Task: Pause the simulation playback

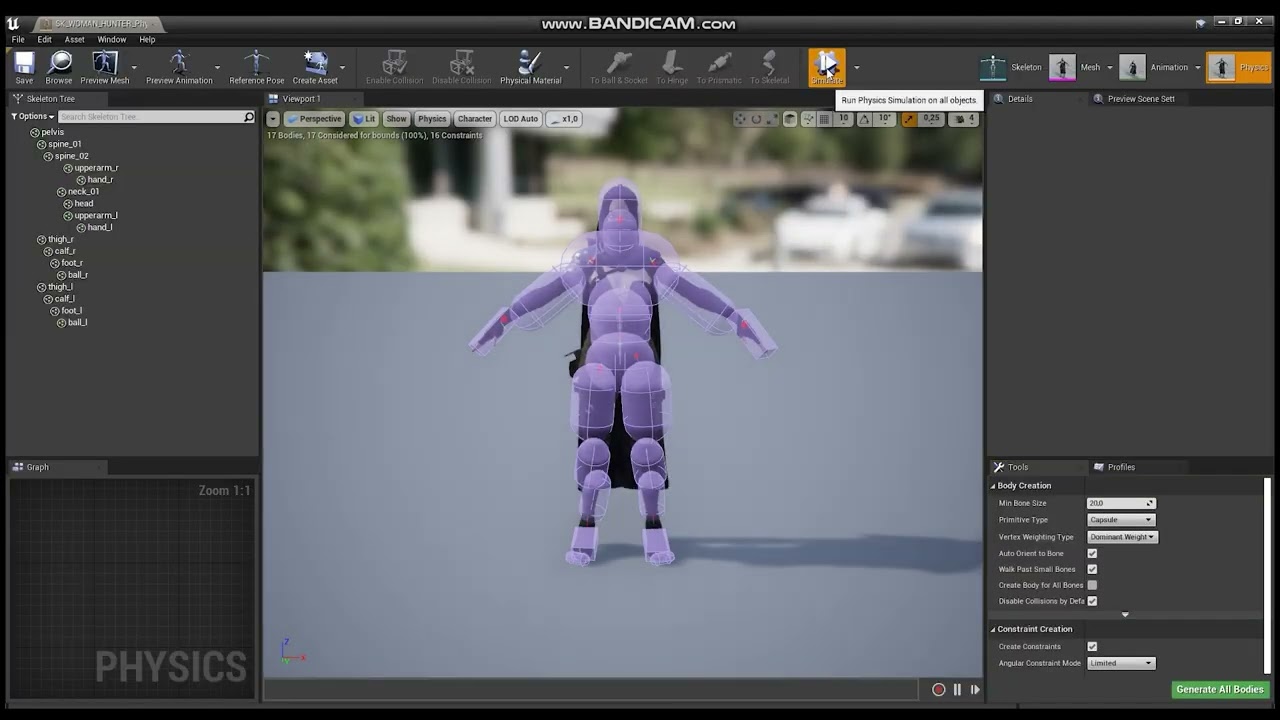Action: pyautogui.click(x=957, y=689)
